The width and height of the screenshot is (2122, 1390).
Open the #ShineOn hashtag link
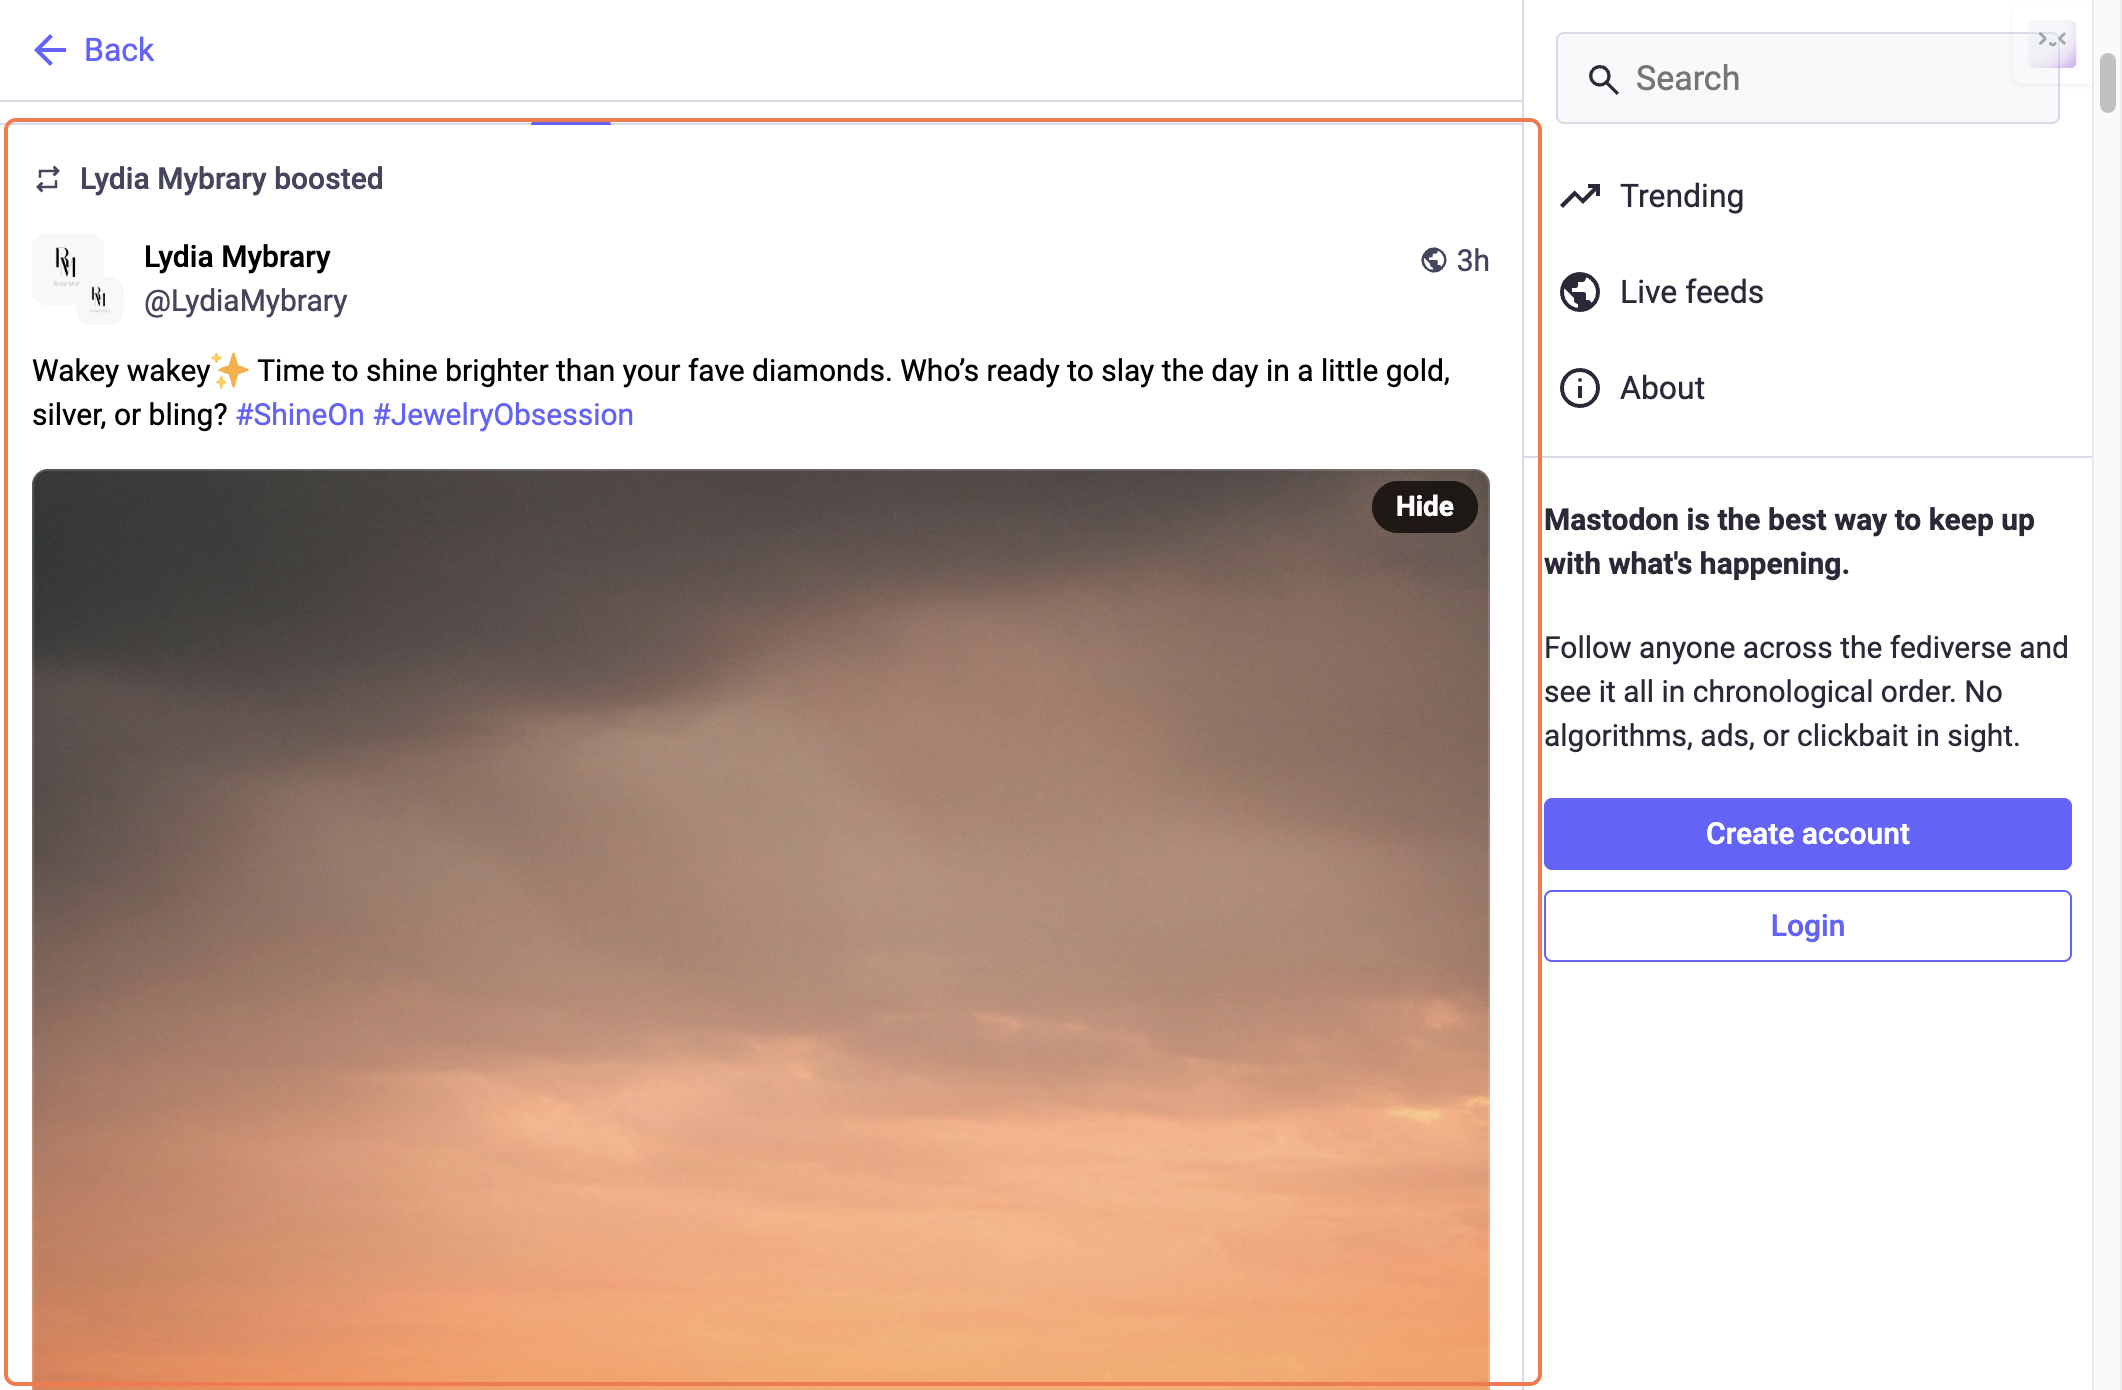click(x=300, y=415)
